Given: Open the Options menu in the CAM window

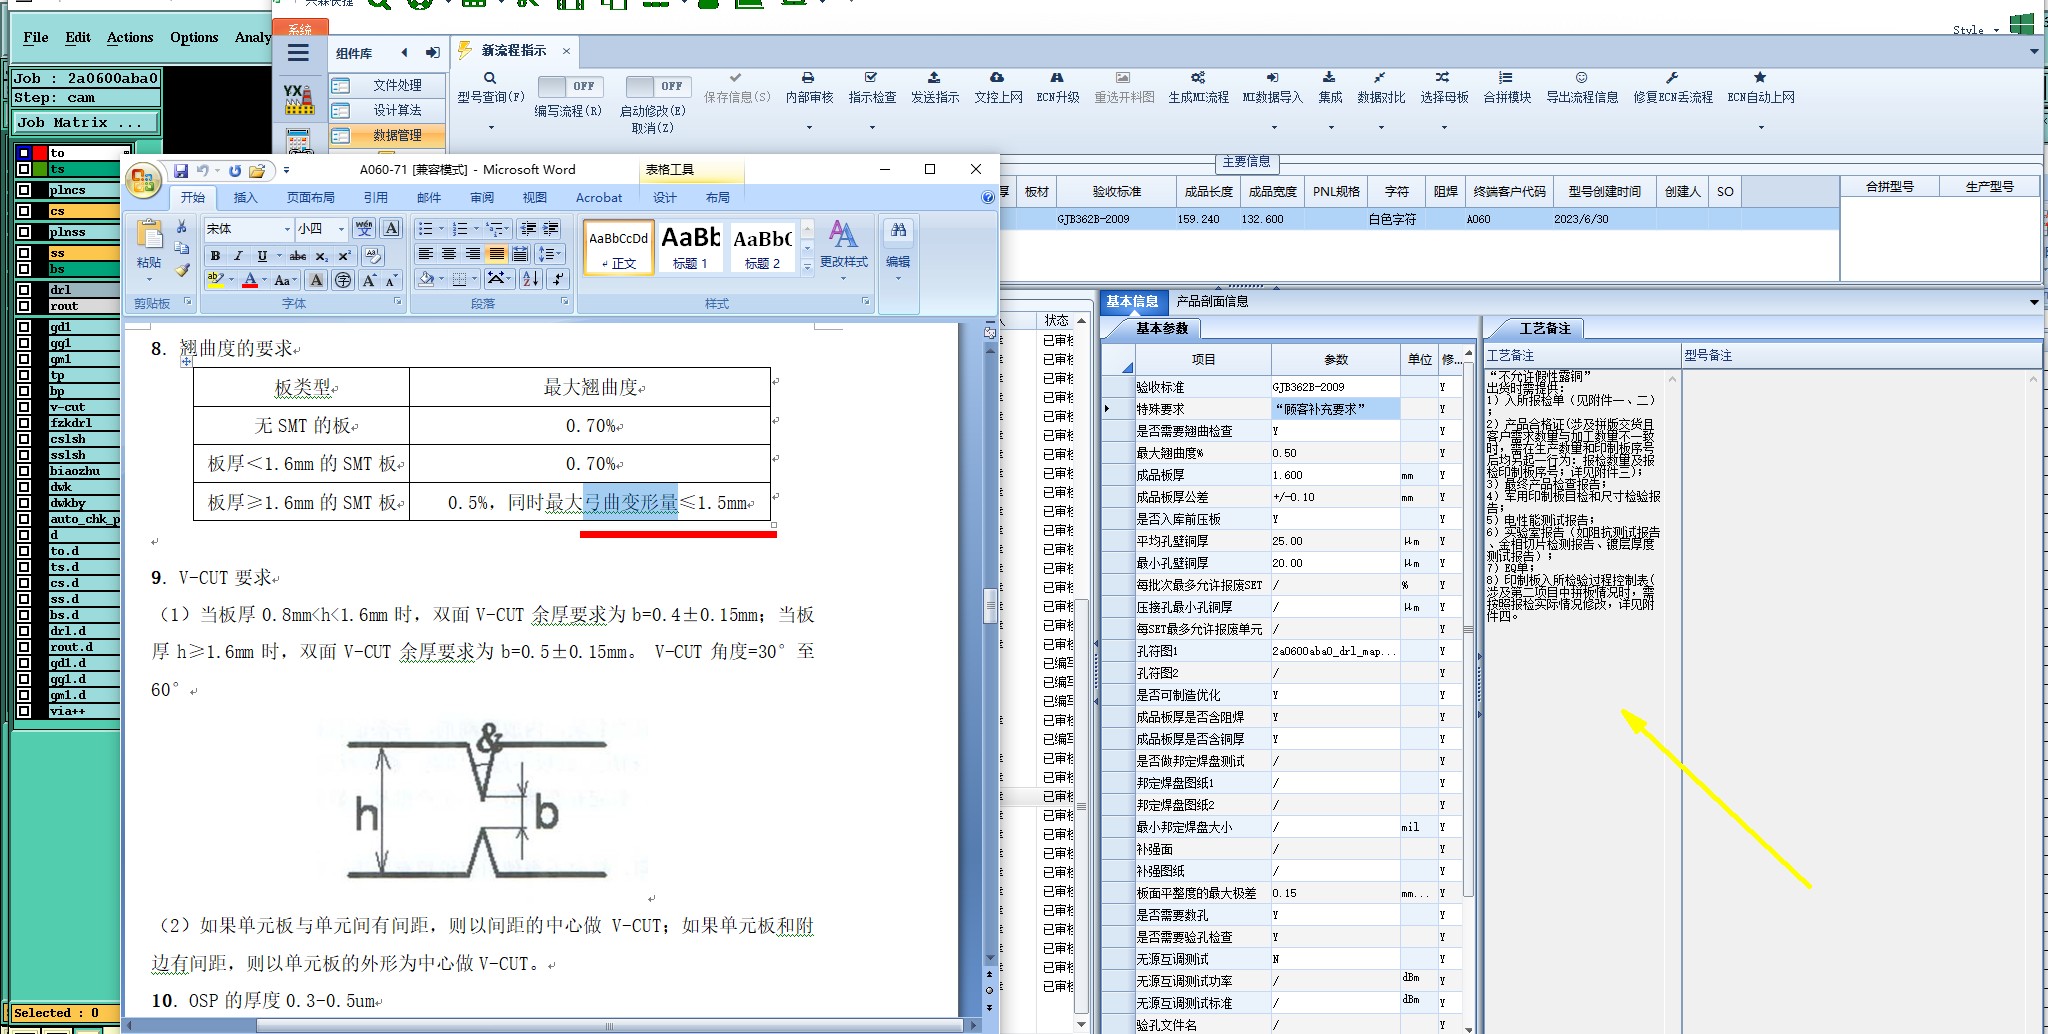Looking at the screenshot, I should [194, 38].
